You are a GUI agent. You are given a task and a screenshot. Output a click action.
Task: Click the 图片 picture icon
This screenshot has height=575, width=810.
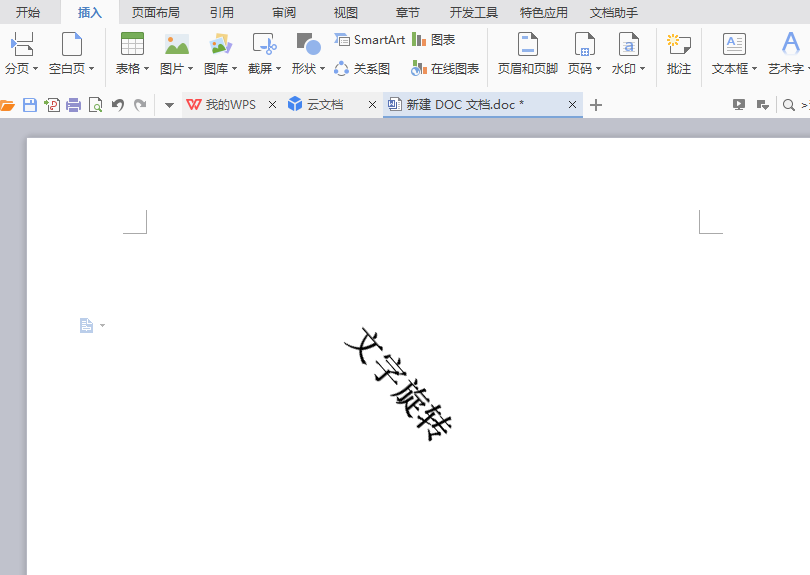click(177, 44)
